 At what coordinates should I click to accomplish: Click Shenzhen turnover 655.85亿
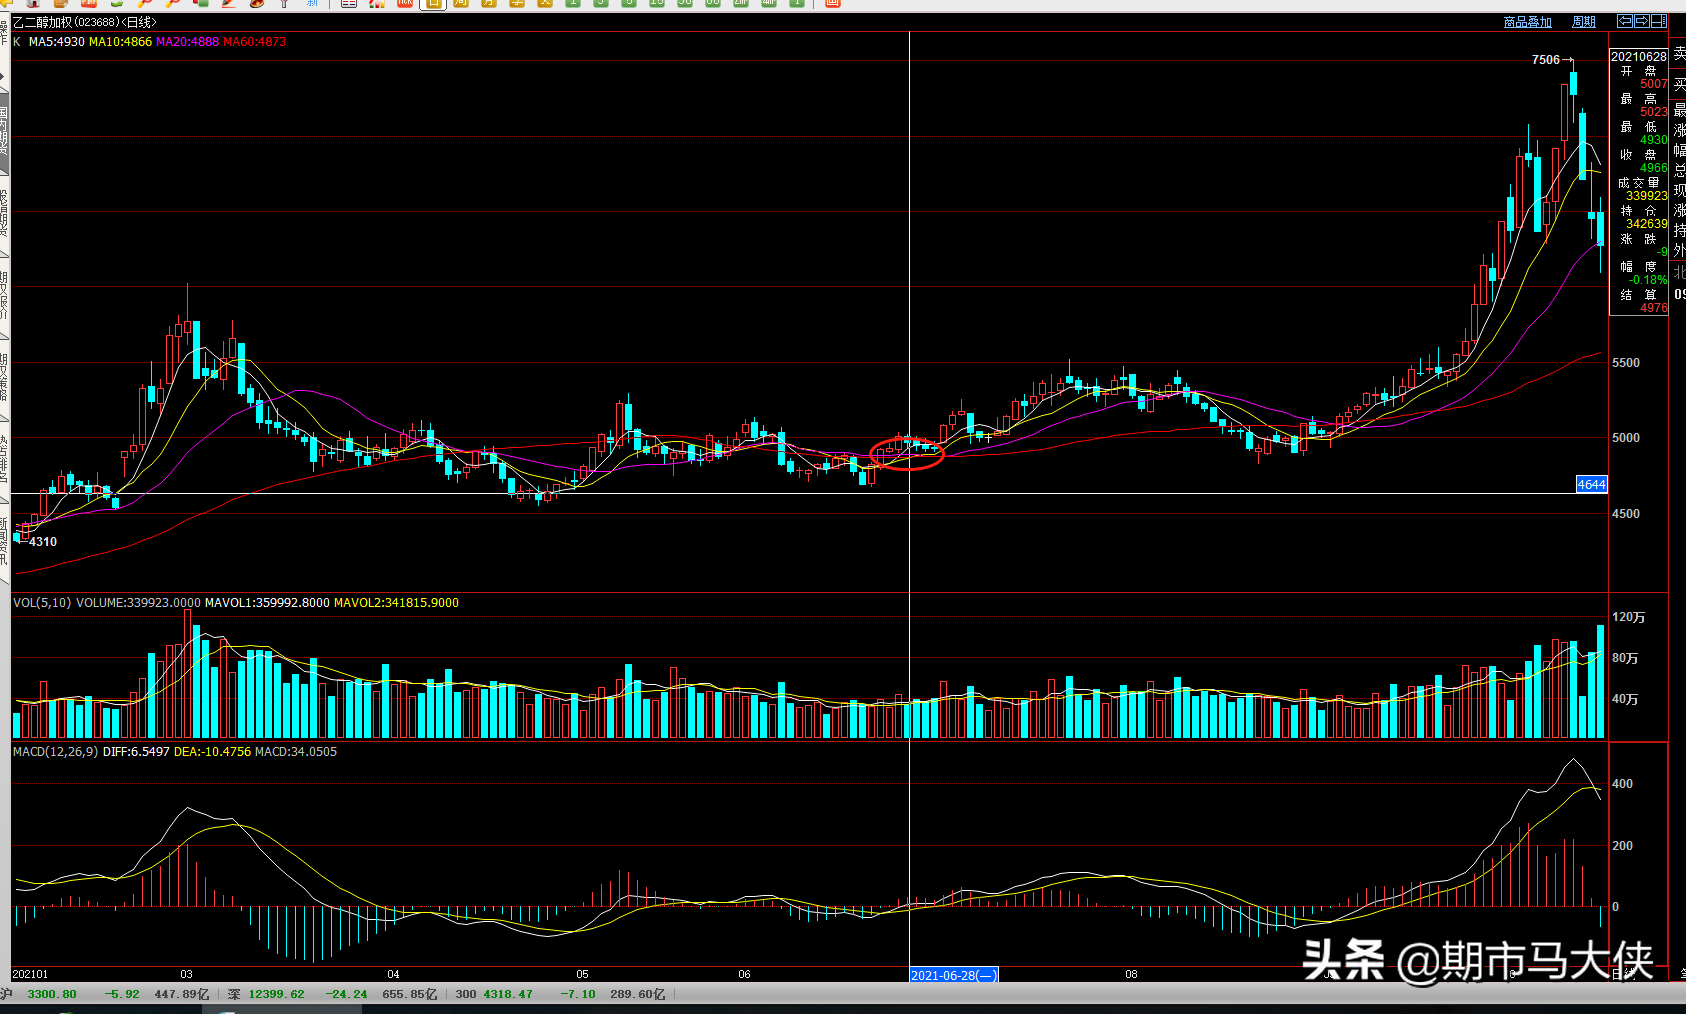(x=410, y=994)
